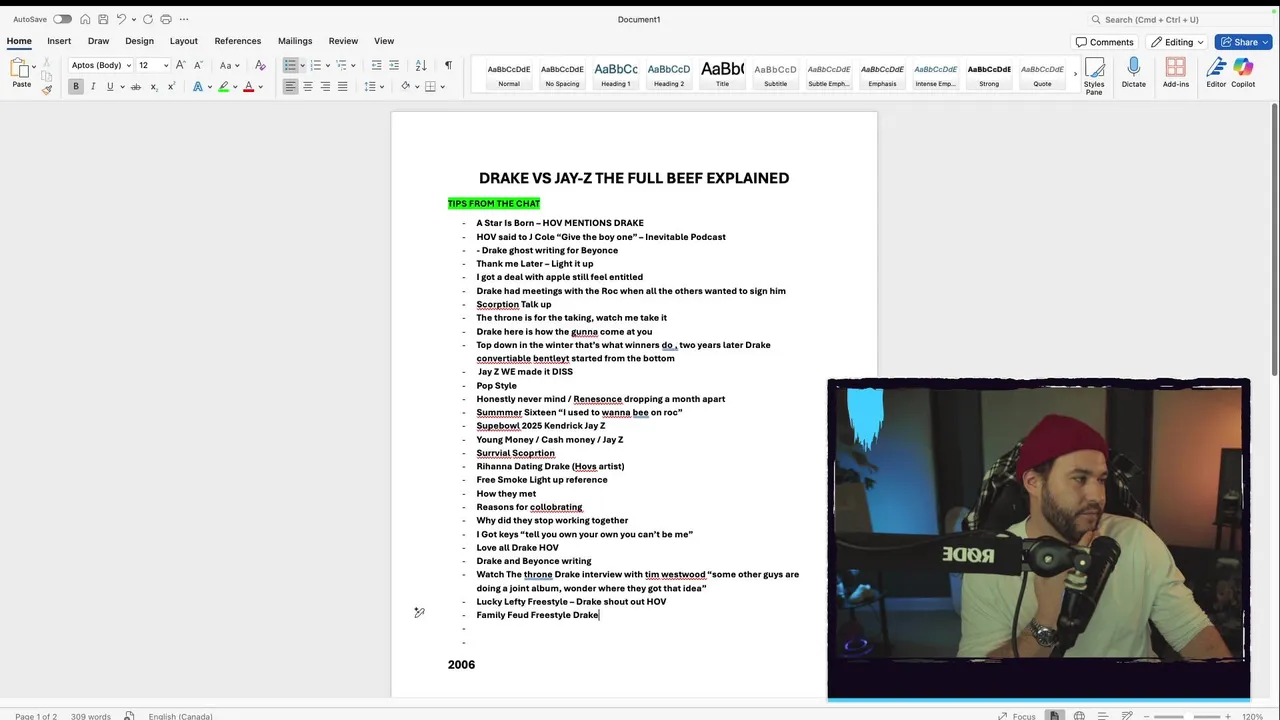Open the Home icon in the title bar
Screen dimensions: 1280x720
point(85,19)
